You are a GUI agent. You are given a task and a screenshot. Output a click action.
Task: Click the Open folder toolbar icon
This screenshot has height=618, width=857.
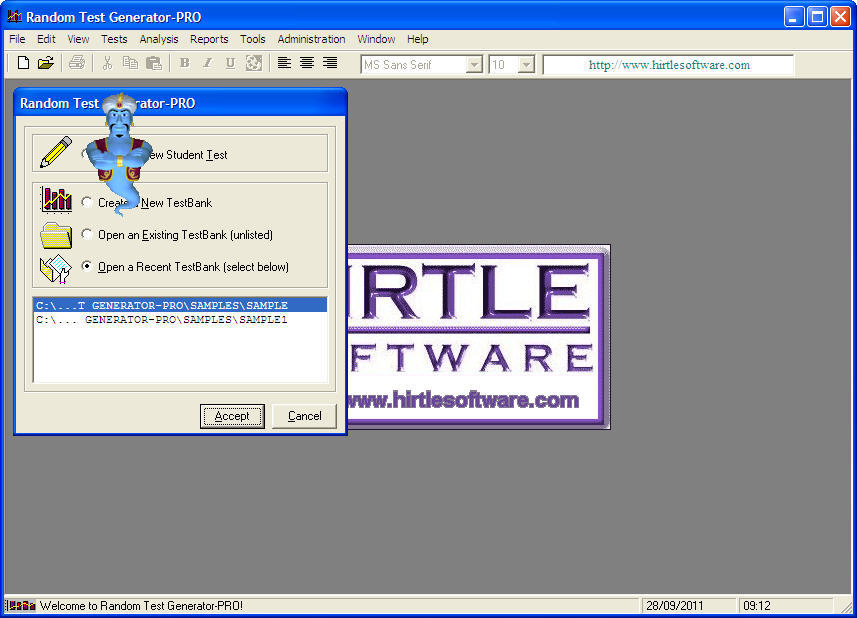(x=45, y=64)
